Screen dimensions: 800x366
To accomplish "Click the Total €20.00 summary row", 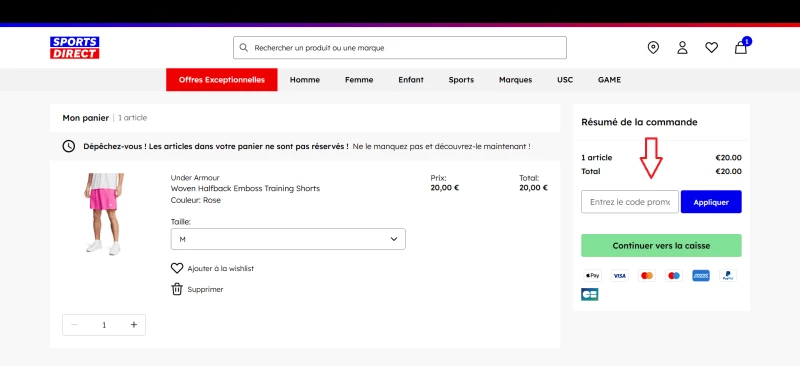I will click(x=661, y=172).
